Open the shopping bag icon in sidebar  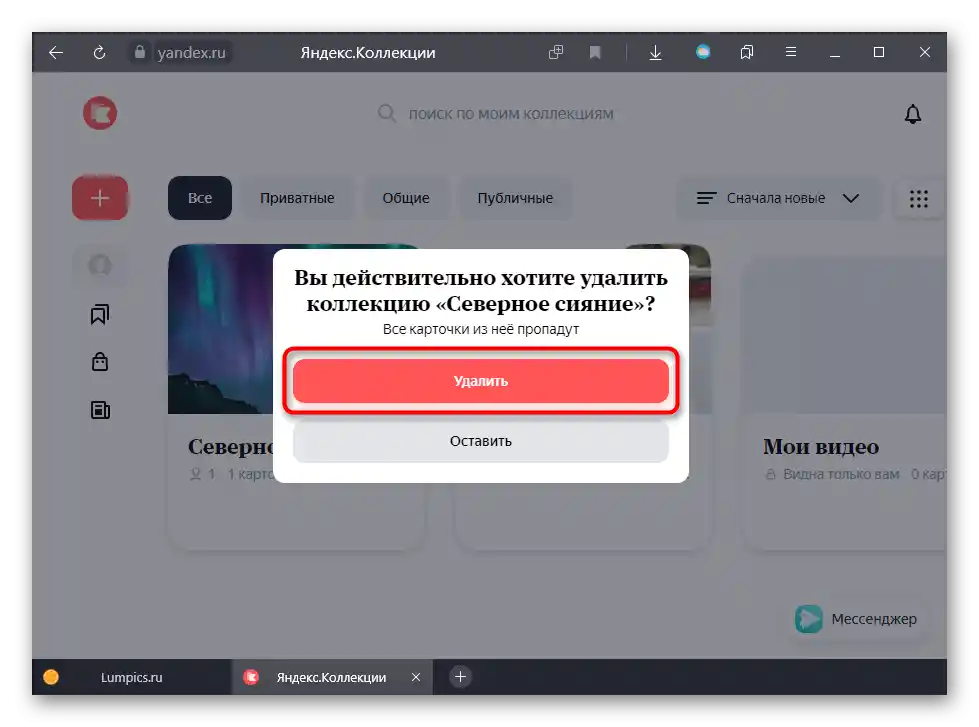100,362
